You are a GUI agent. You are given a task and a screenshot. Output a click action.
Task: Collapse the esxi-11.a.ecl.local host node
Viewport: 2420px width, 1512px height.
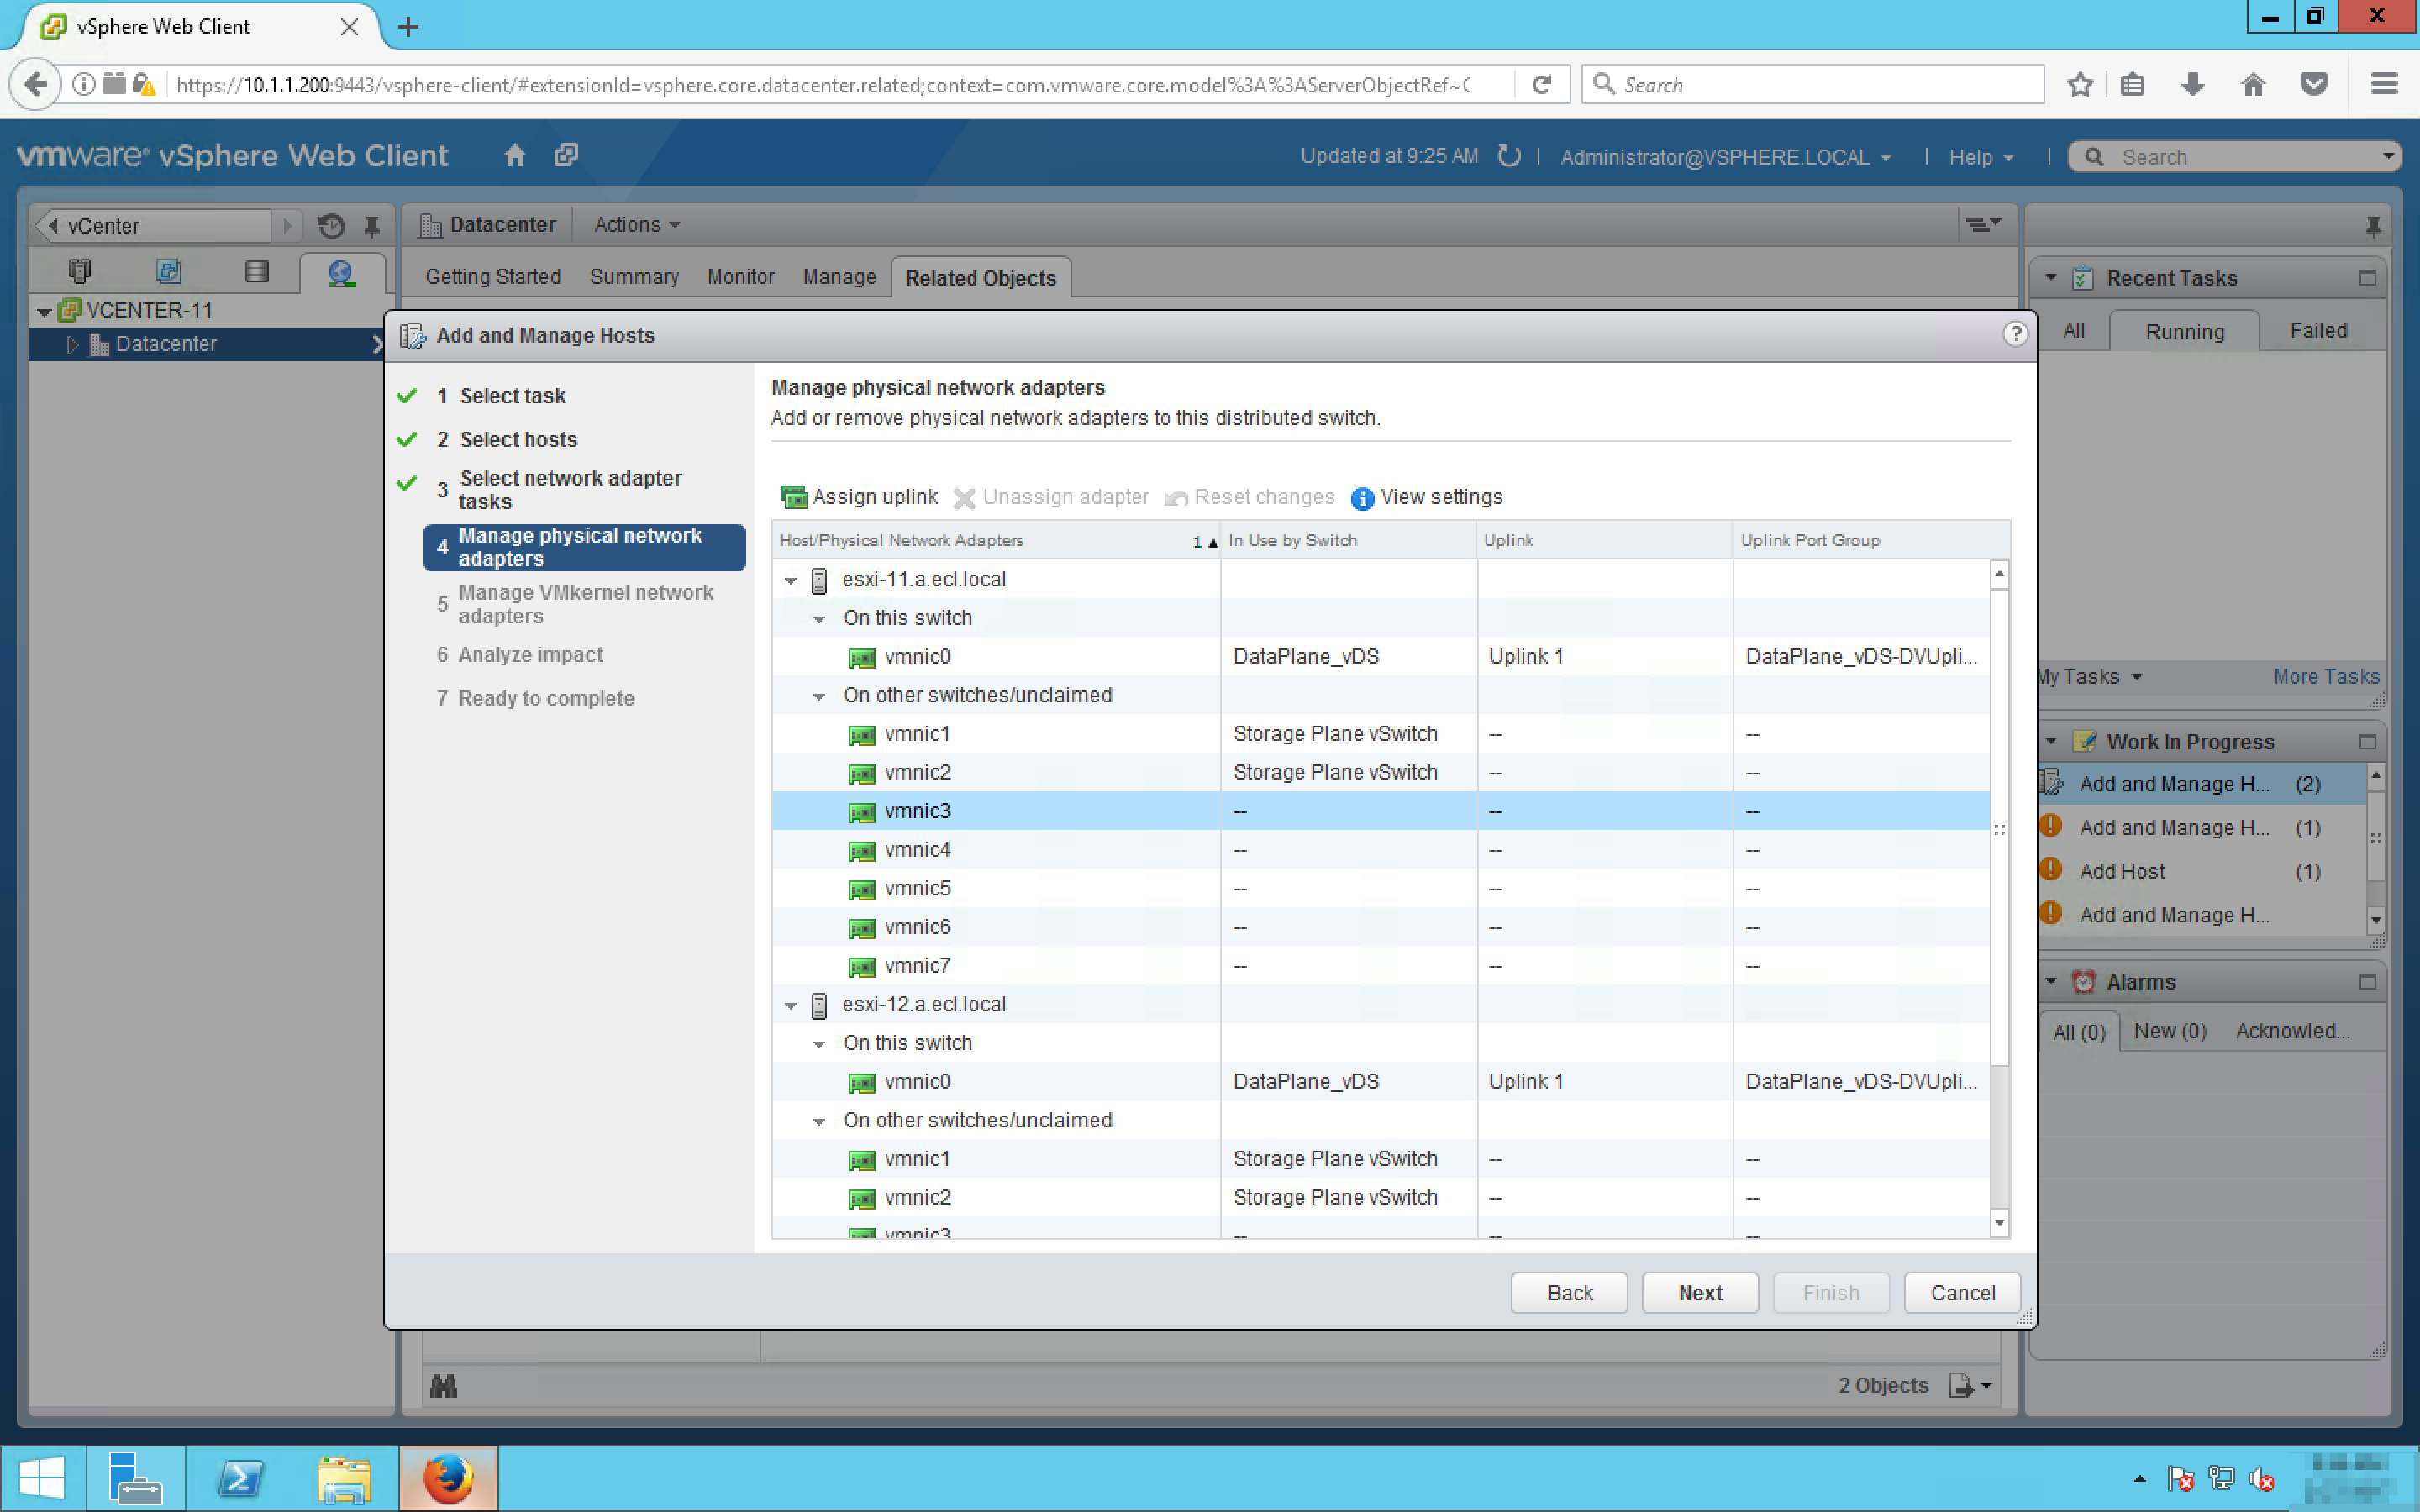pyautogui.click(x=790, y=580)
